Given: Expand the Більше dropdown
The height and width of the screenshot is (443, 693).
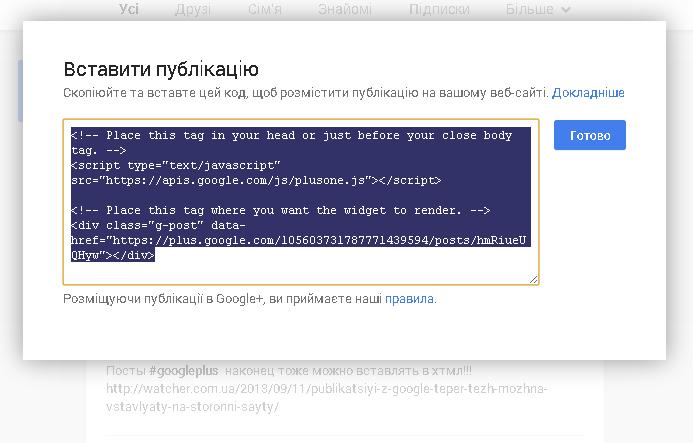Looking at the screenshot, I should [538, 9].
